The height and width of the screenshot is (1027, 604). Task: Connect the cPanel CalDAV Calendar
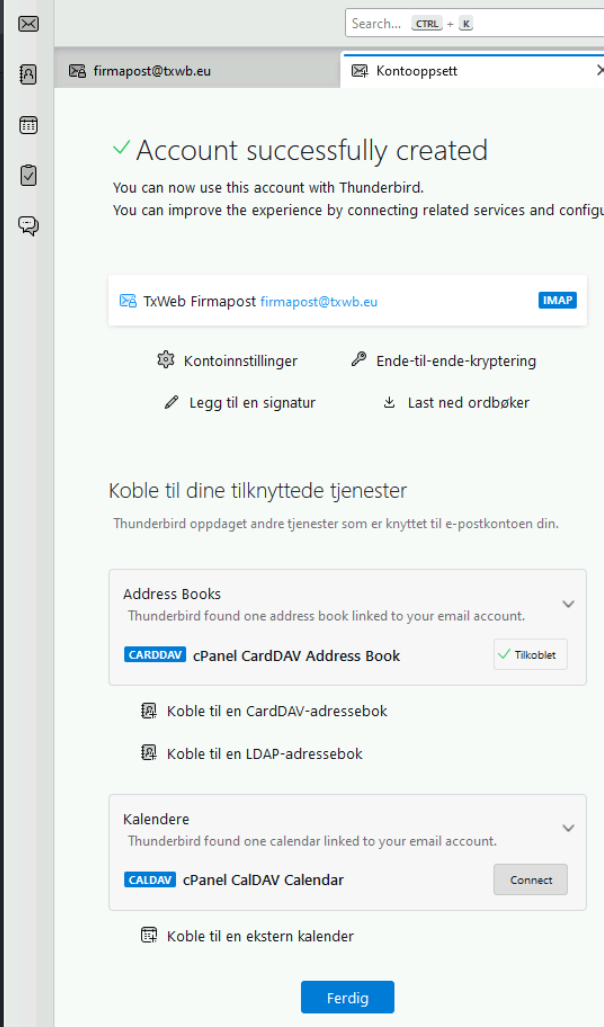[530, 880]
